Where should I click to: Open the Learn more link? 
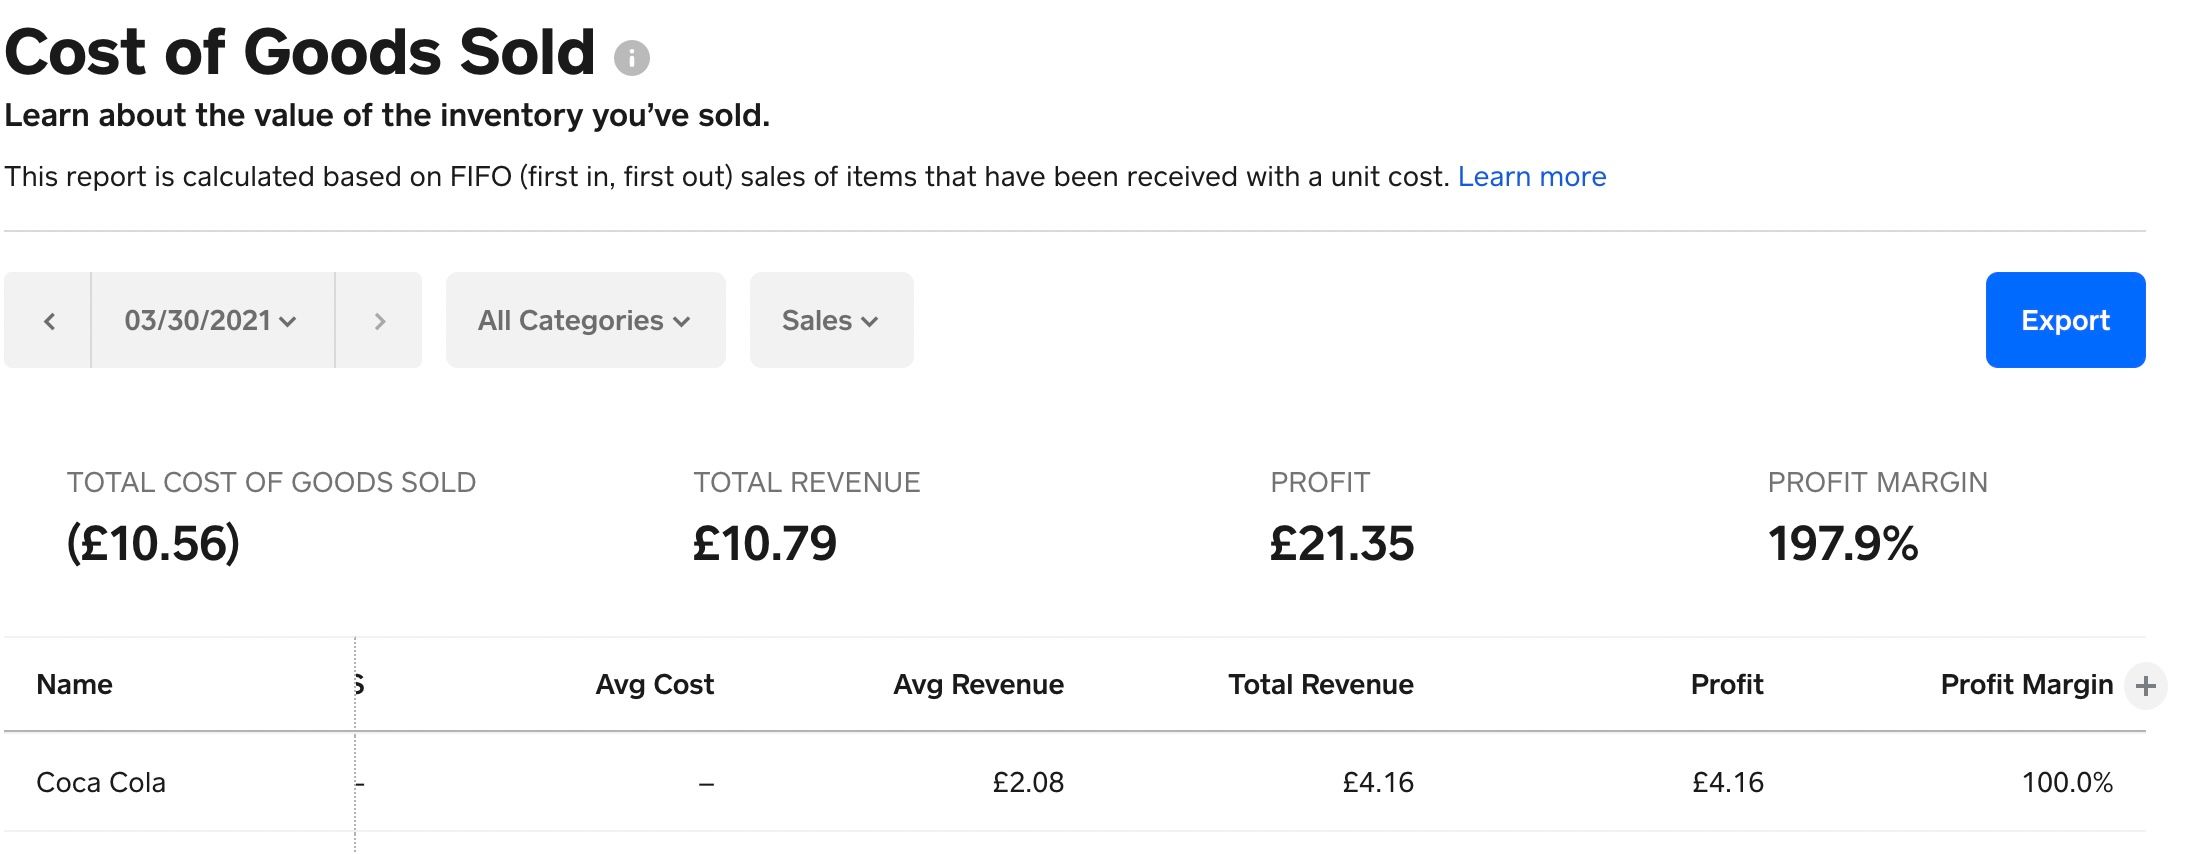click(1532, 176)
